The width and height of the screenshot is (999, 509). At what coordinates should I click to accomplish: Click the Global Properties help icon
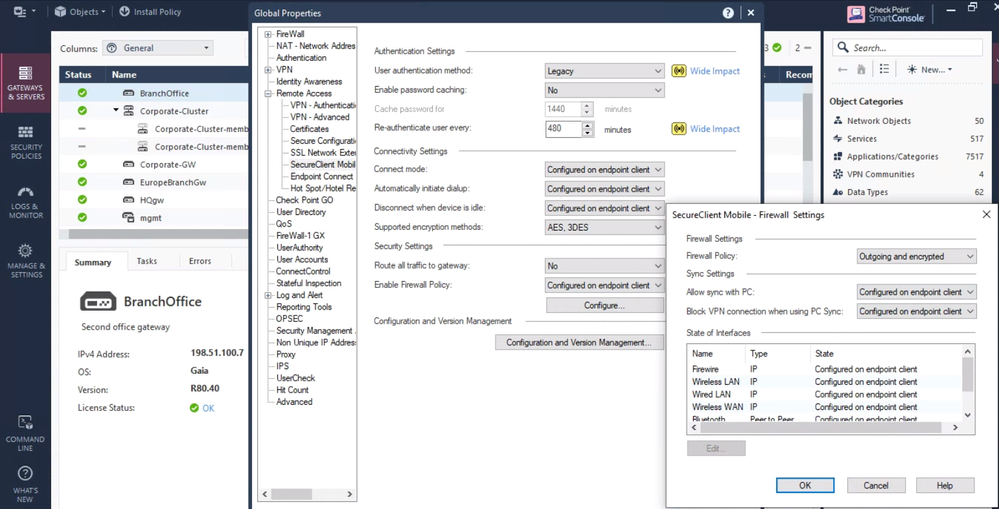pyautogui.click(x=728, y=13)
